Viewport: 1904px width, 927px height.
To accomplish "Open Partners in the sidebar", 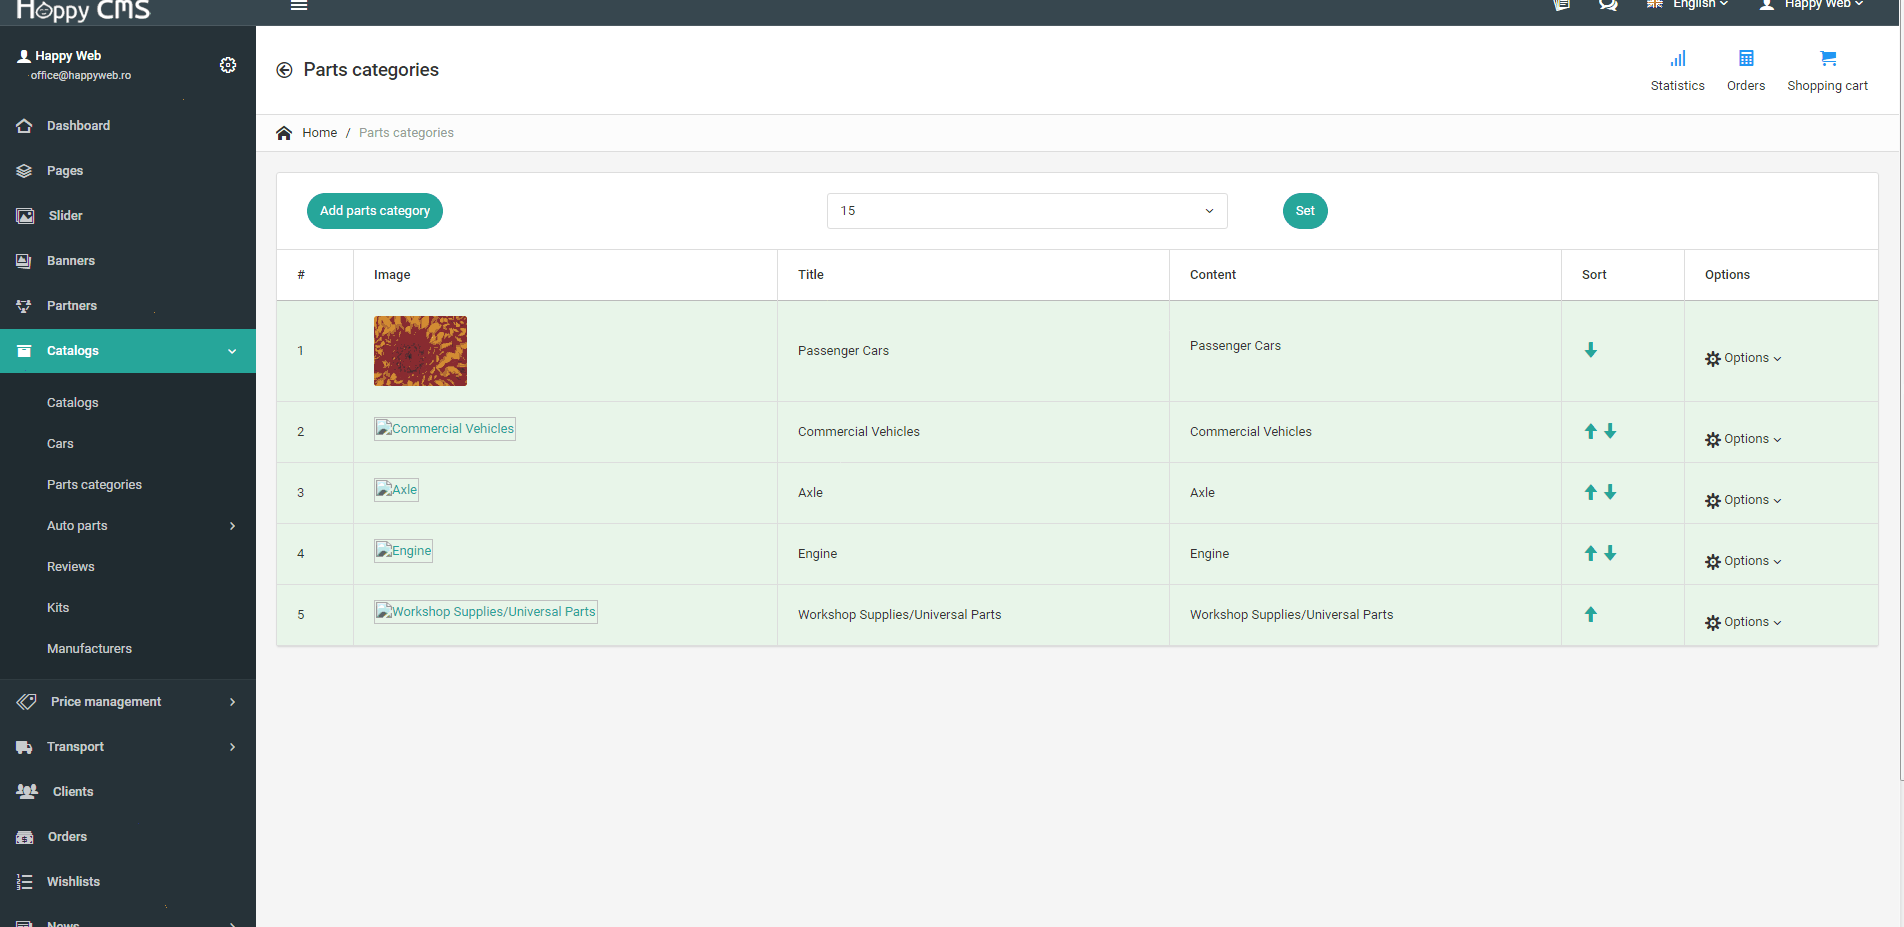I will tap(128, 306).
